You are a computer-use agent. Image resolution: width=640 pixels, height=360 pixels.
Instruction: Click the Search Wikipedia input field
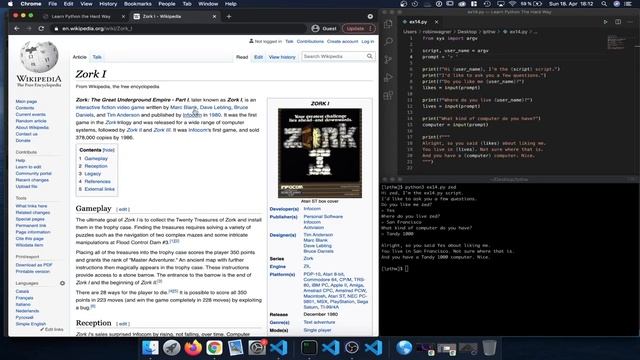(334, 56)
